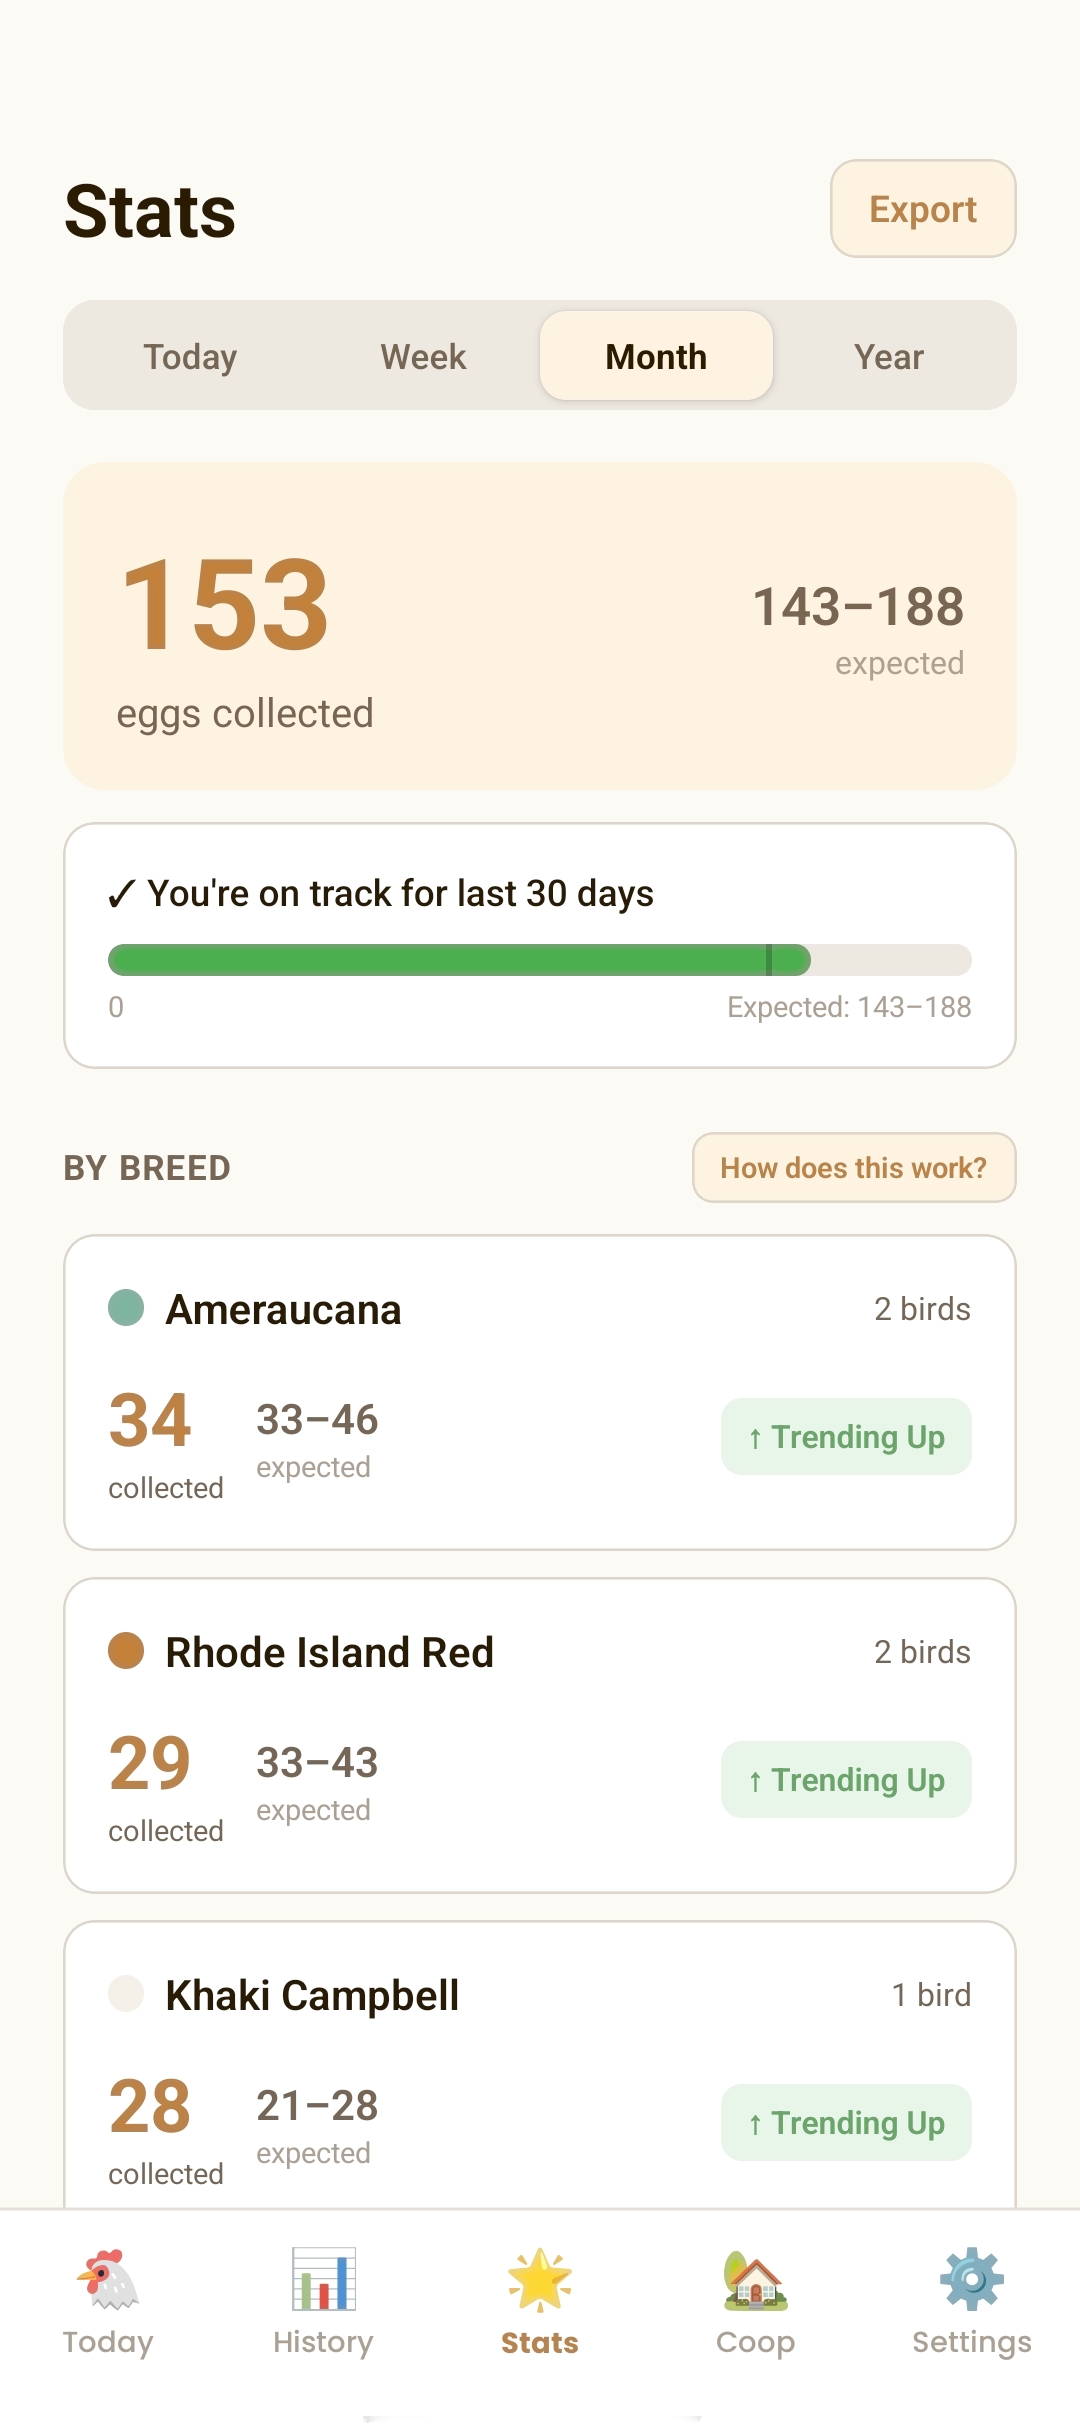Open the Rhode Island Red breed card
This screenshot has width=1080, height=2424.
(x=540, y=1735)
